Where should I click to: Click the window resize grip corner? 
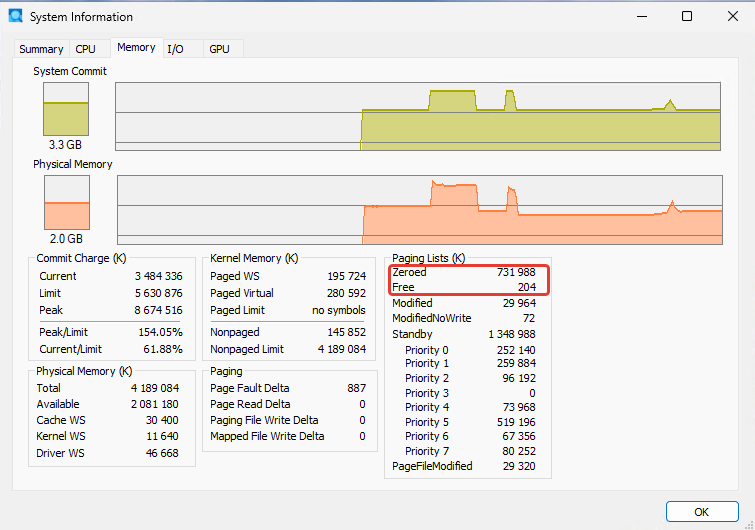click(x=749, y=525)
